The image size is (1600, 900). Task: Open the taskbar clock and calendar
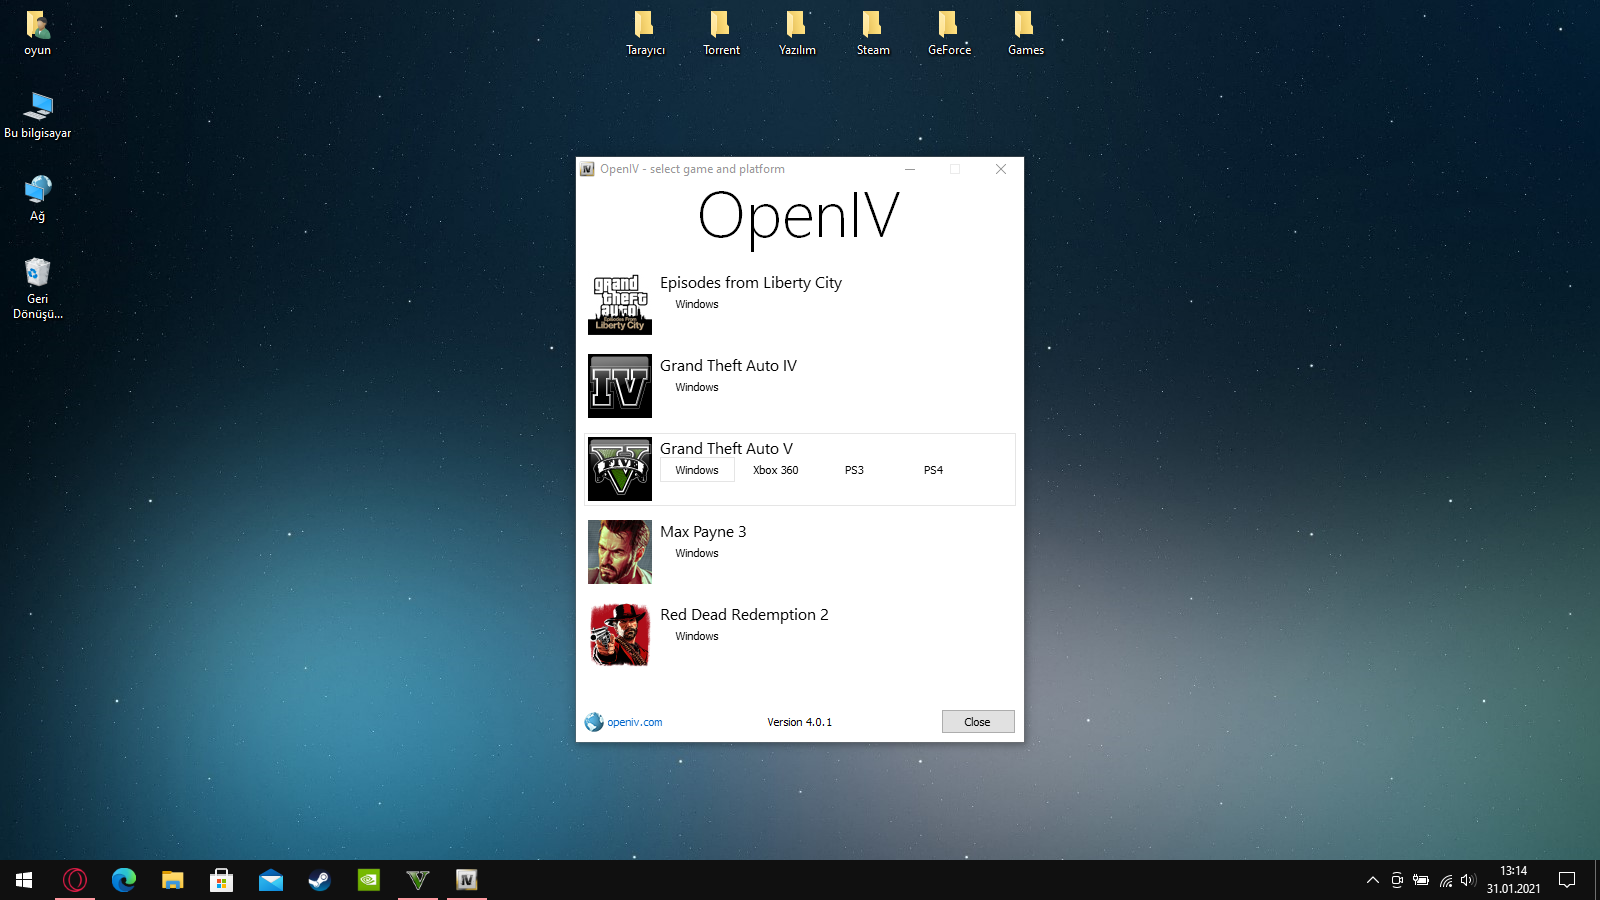click(x=1513, y=880)
